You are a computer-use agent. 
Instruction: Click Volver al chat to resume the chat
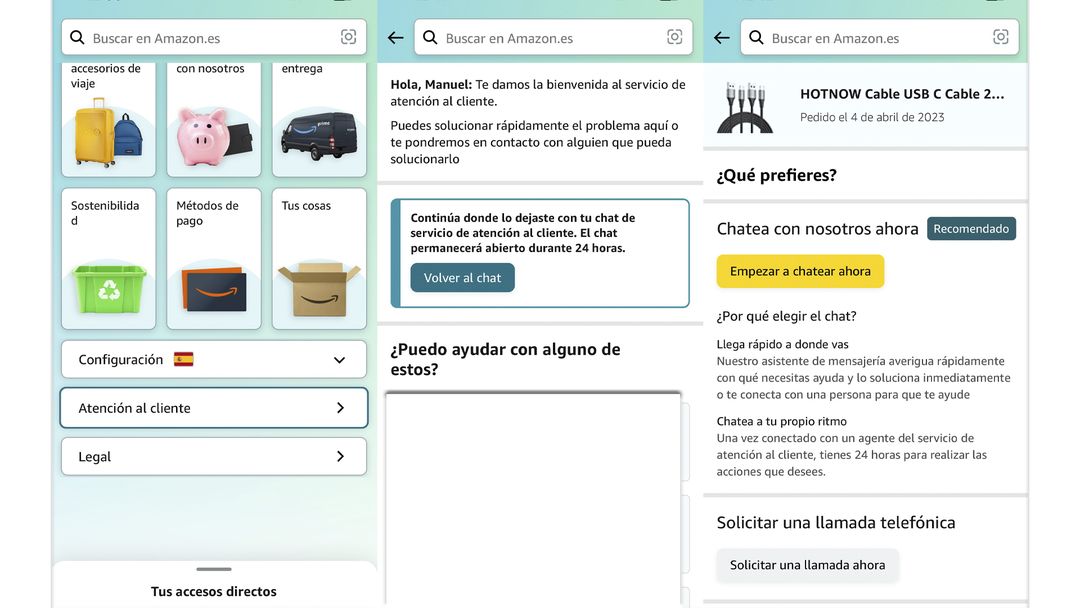[462, 277]
